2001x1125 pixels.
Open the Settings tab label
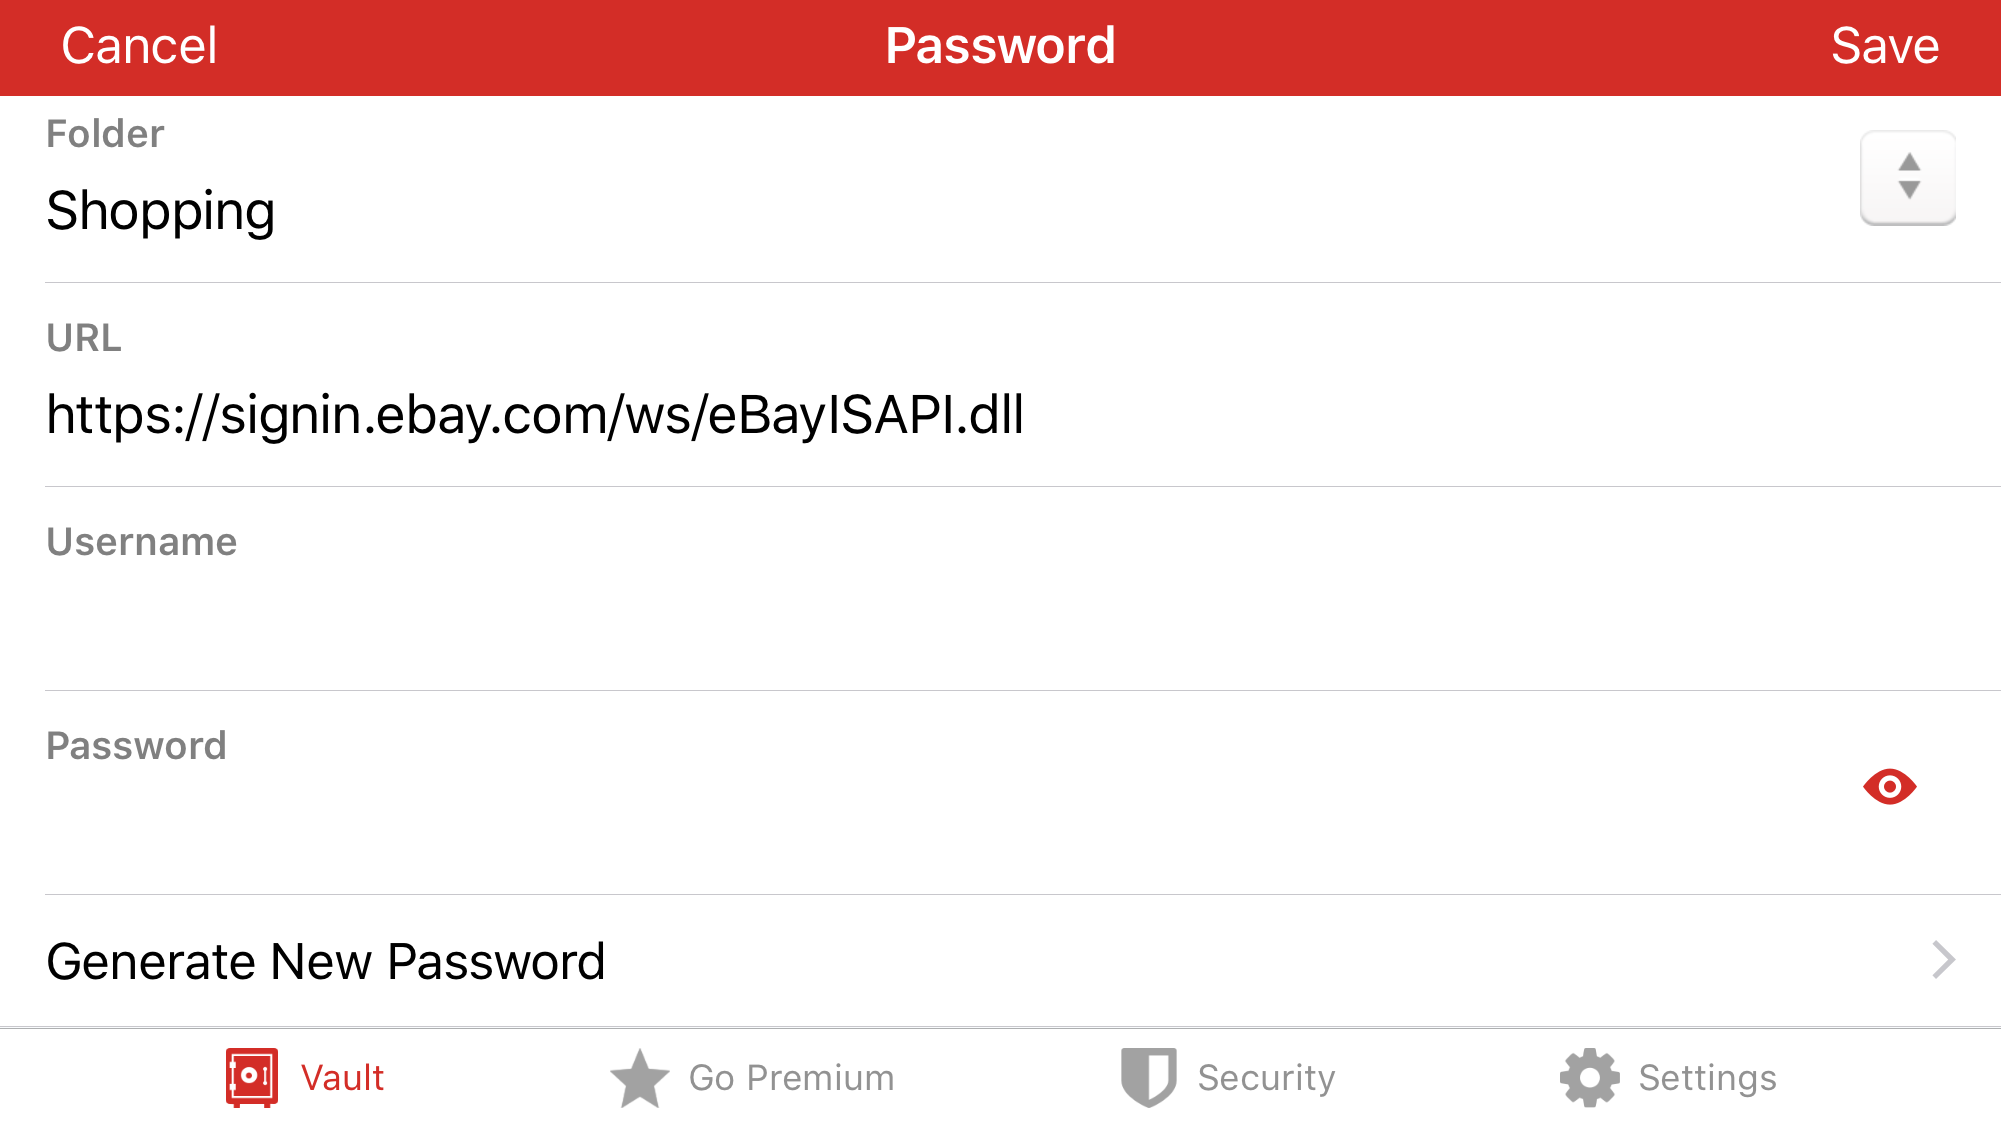pos(1707,1078)
